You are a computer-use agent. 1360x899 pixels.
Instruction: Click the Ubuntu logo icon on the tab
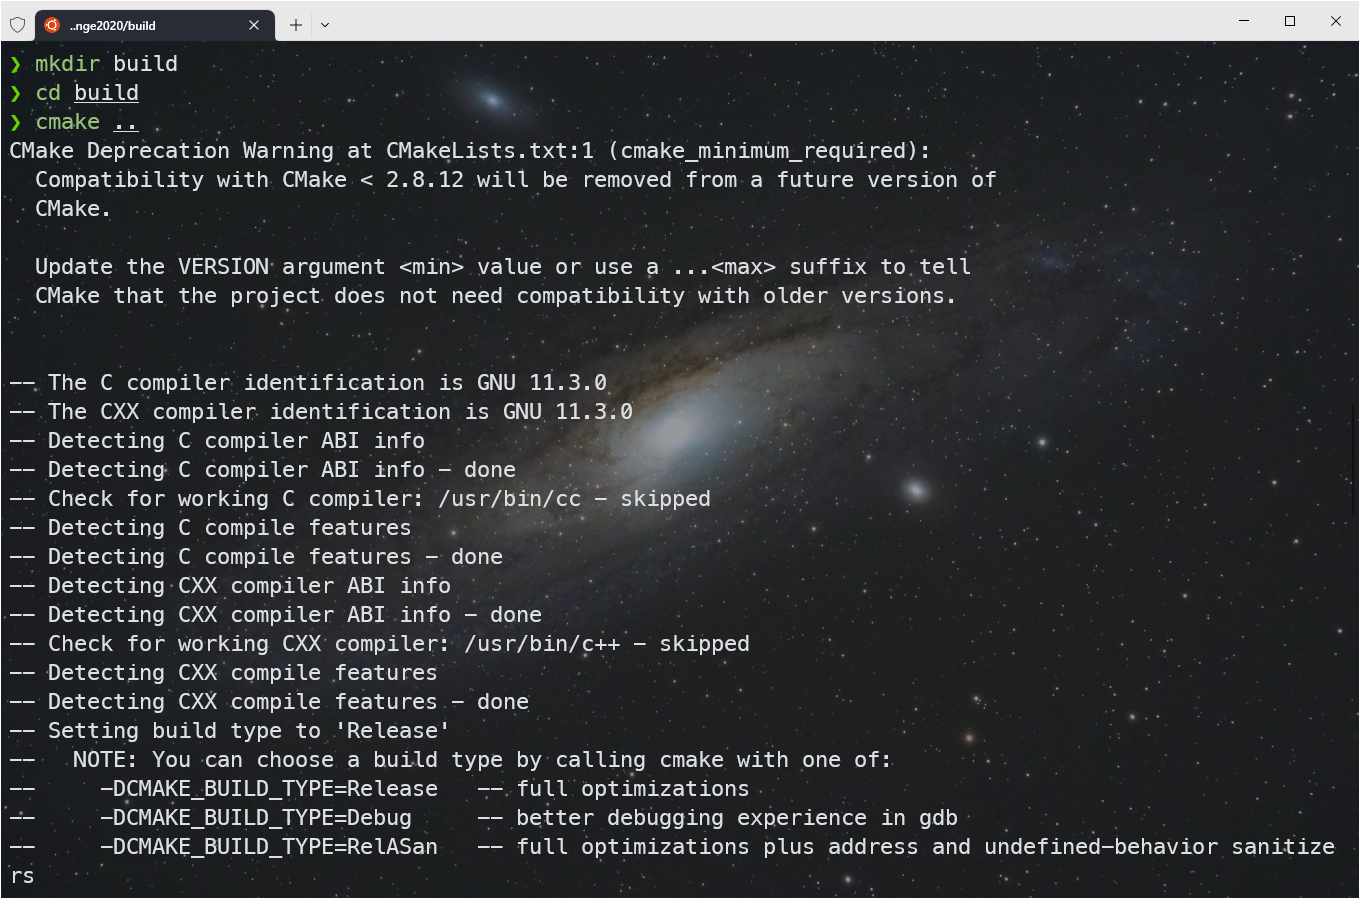click(52, 25)
